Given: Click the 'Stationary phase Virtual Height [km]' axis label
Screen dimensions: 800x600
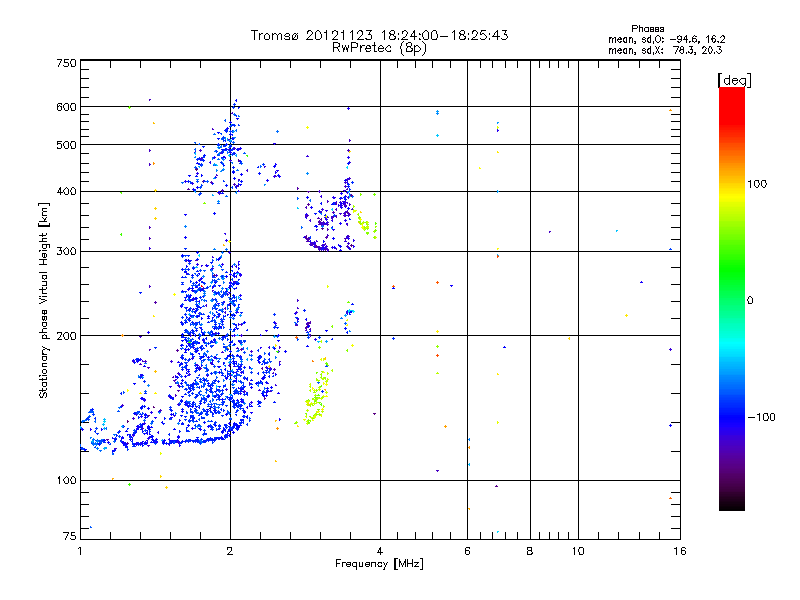Looking at the screenshot, I should 44,301.
